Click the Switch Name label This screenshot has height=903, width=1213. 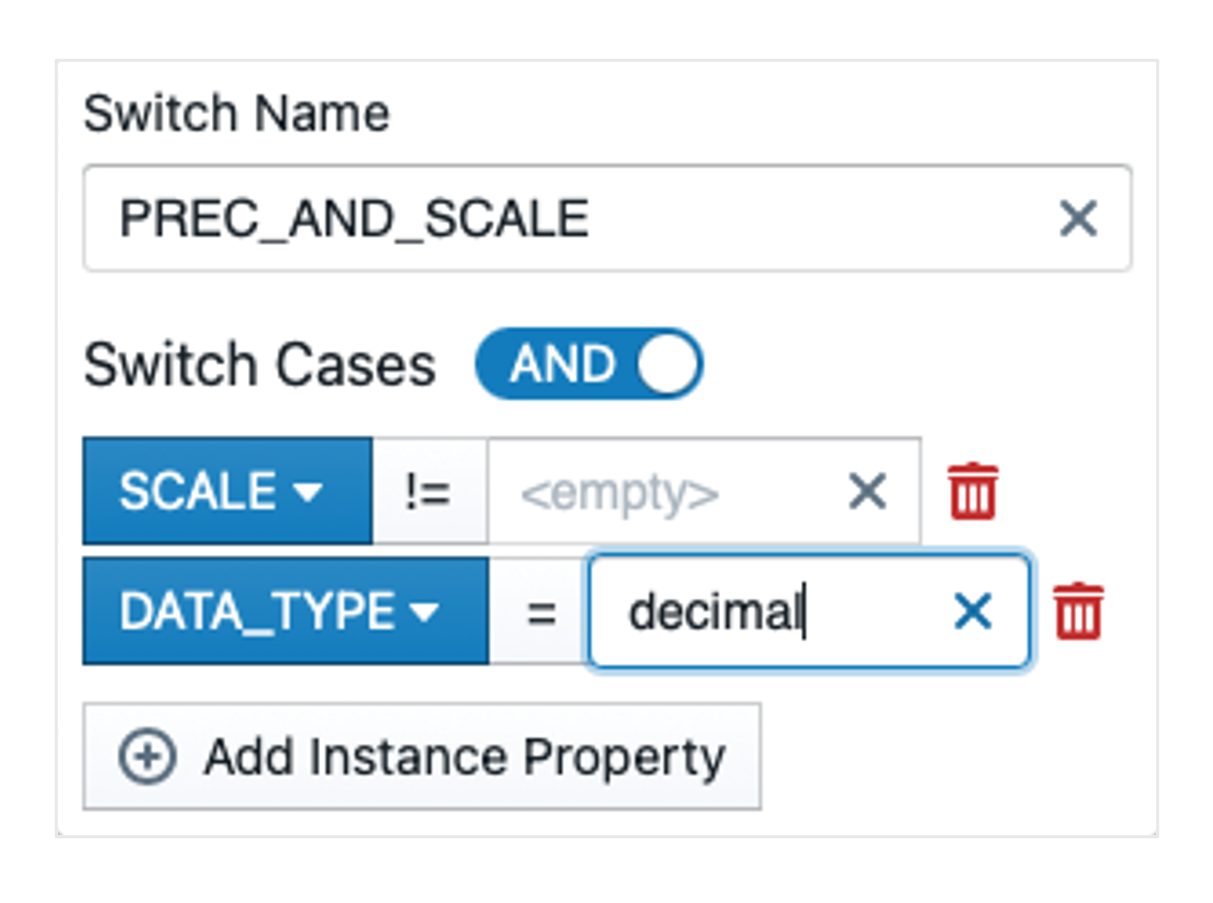tap(236, 114)
